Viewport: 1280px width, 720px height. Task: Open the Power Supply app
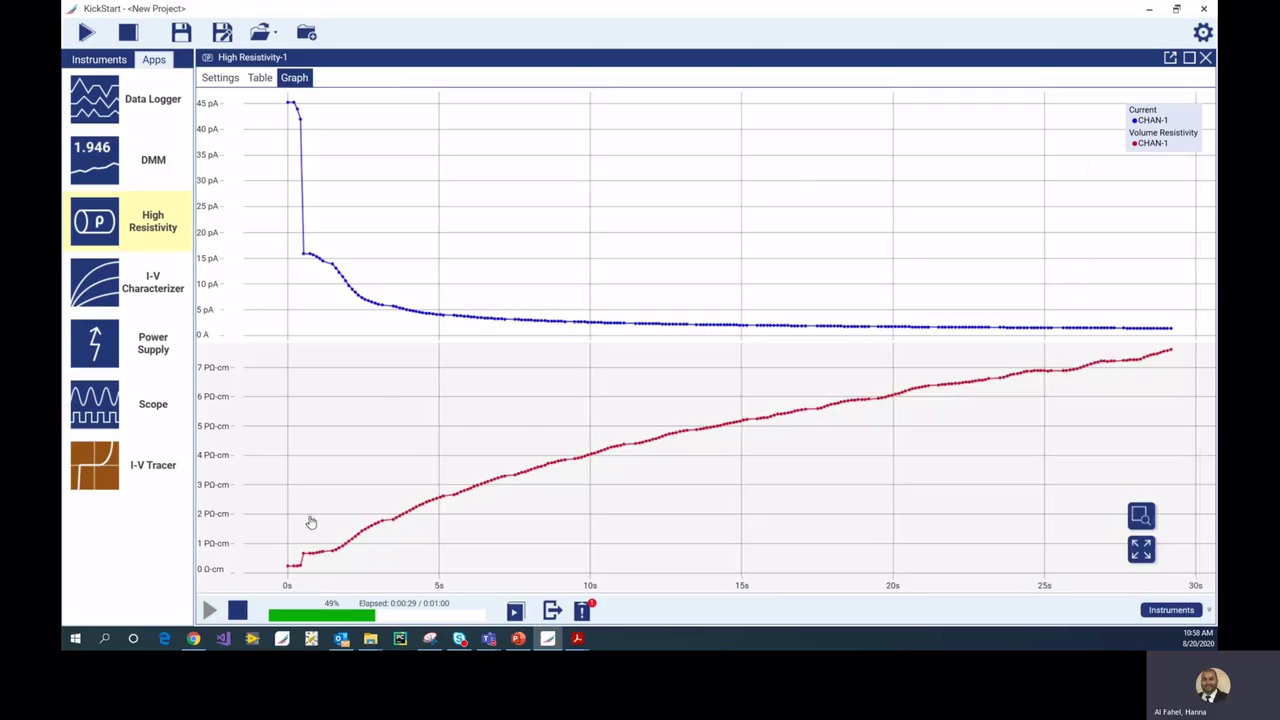click(x=125, y=343)
